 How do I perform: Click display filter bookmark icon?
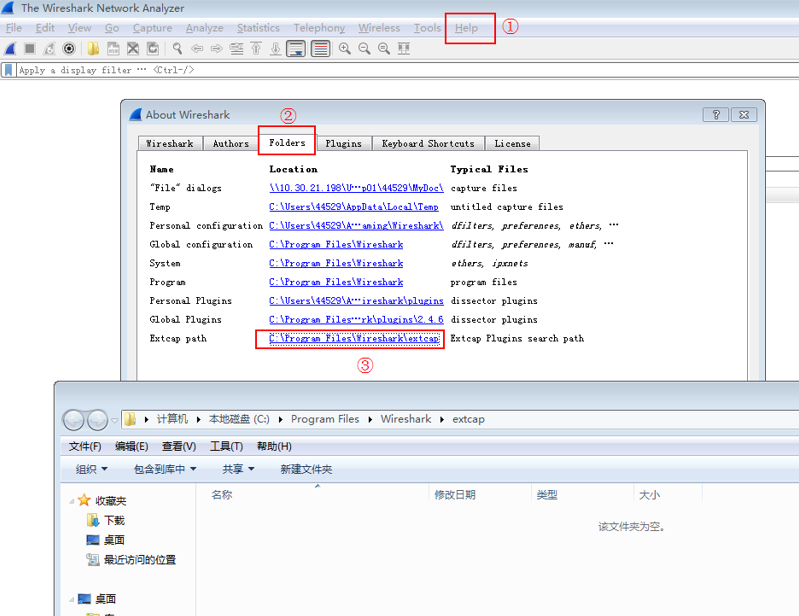pyautogui.click(x=8, y=70)
